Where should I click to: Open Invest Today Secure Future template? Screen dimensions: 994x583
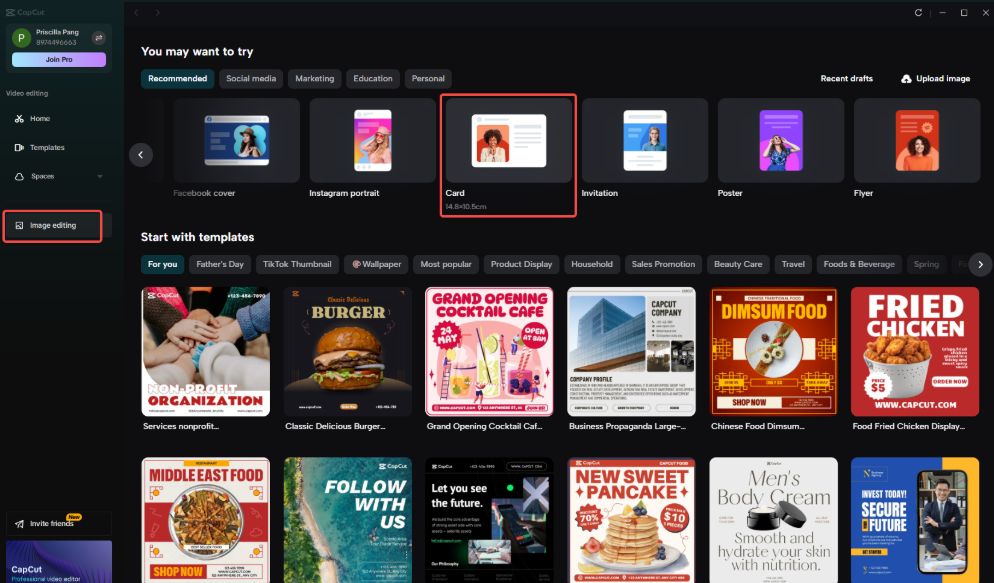[x=915, y=520]
